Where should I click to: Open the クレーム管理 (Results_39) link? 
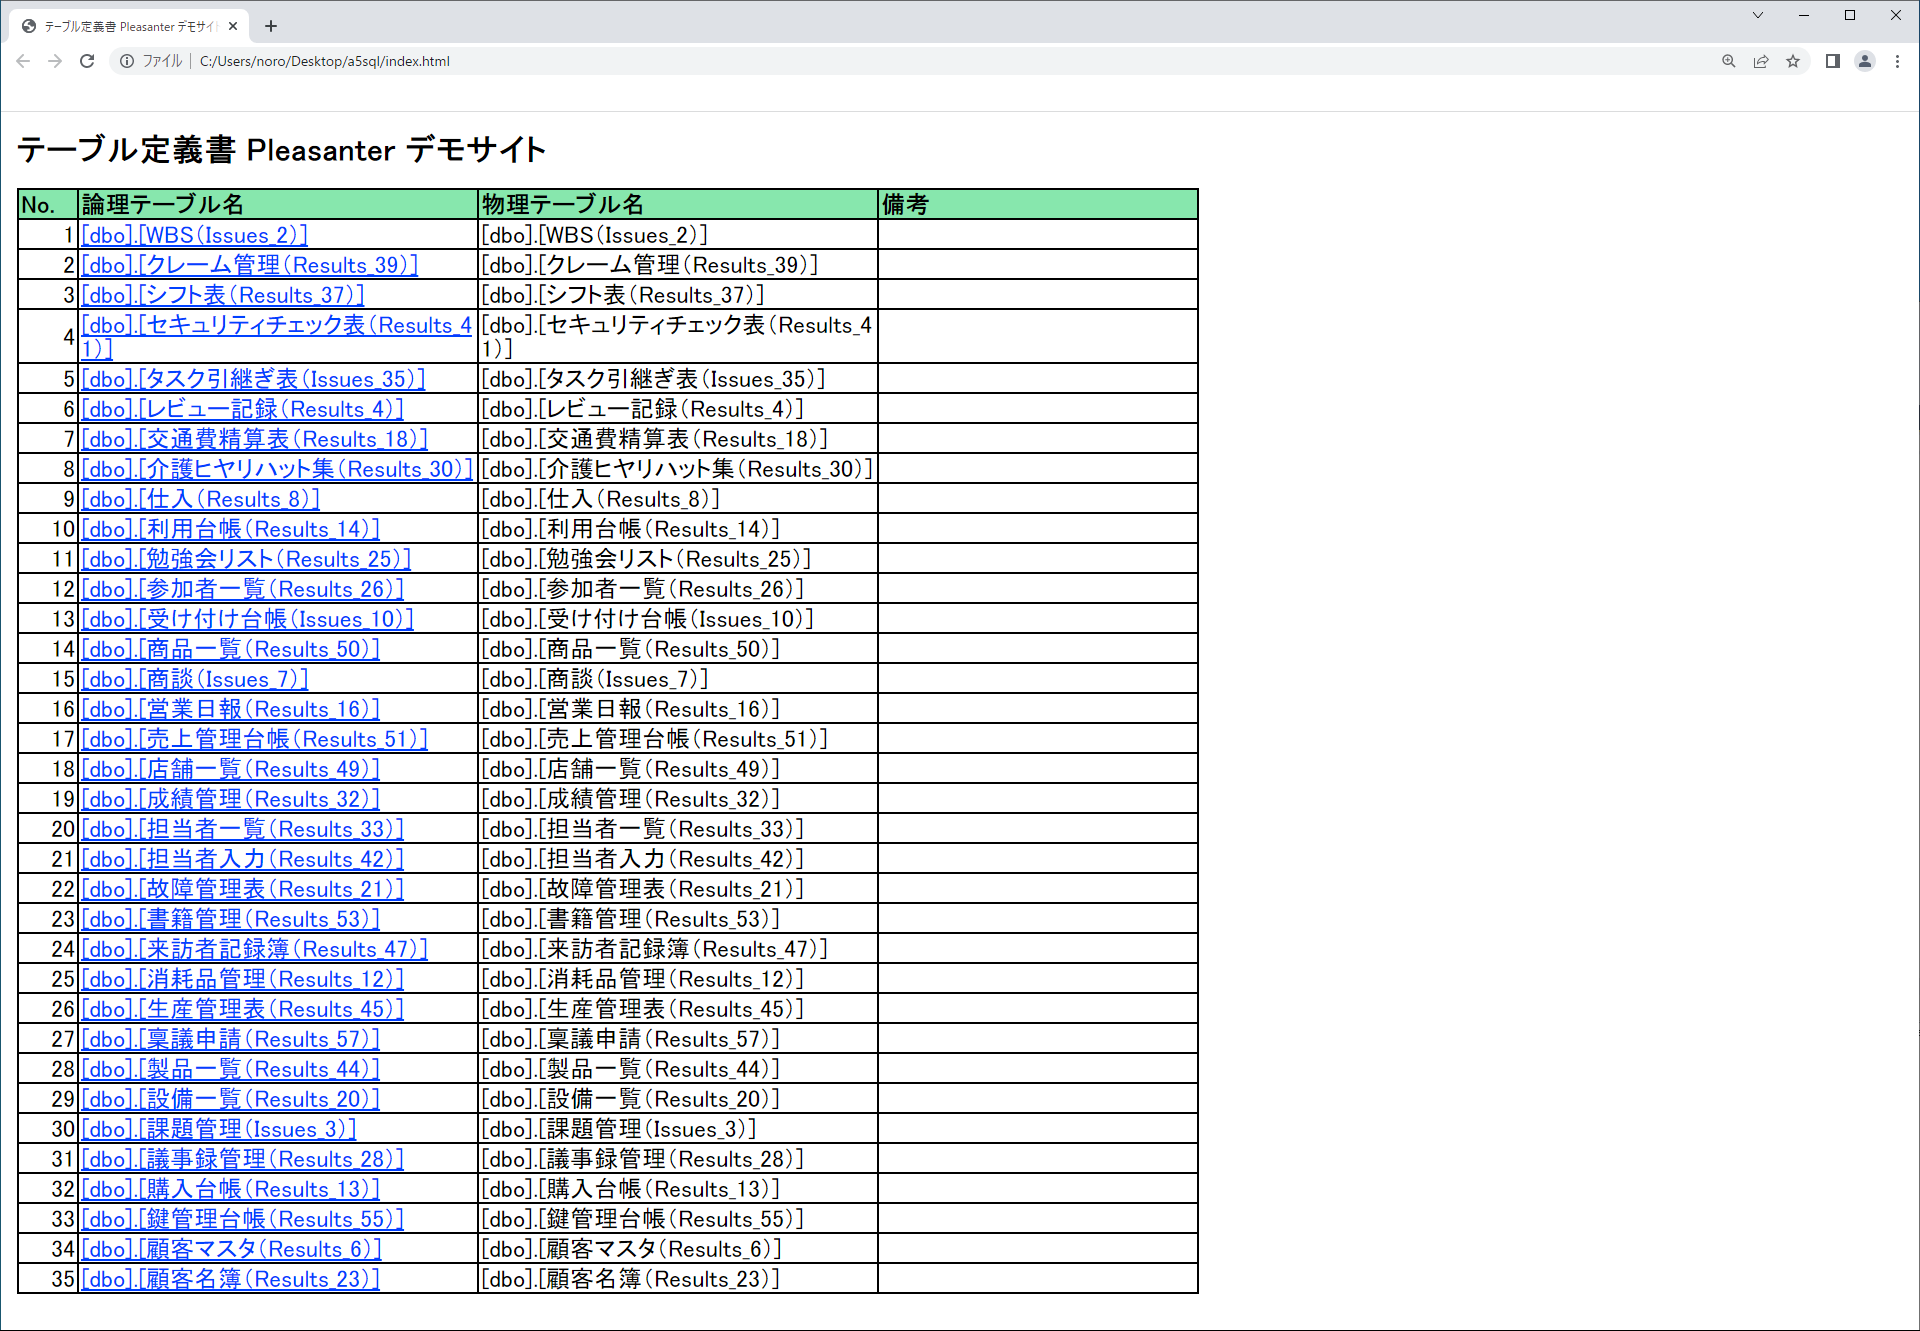pyautogui.click(x=249, y=265)
